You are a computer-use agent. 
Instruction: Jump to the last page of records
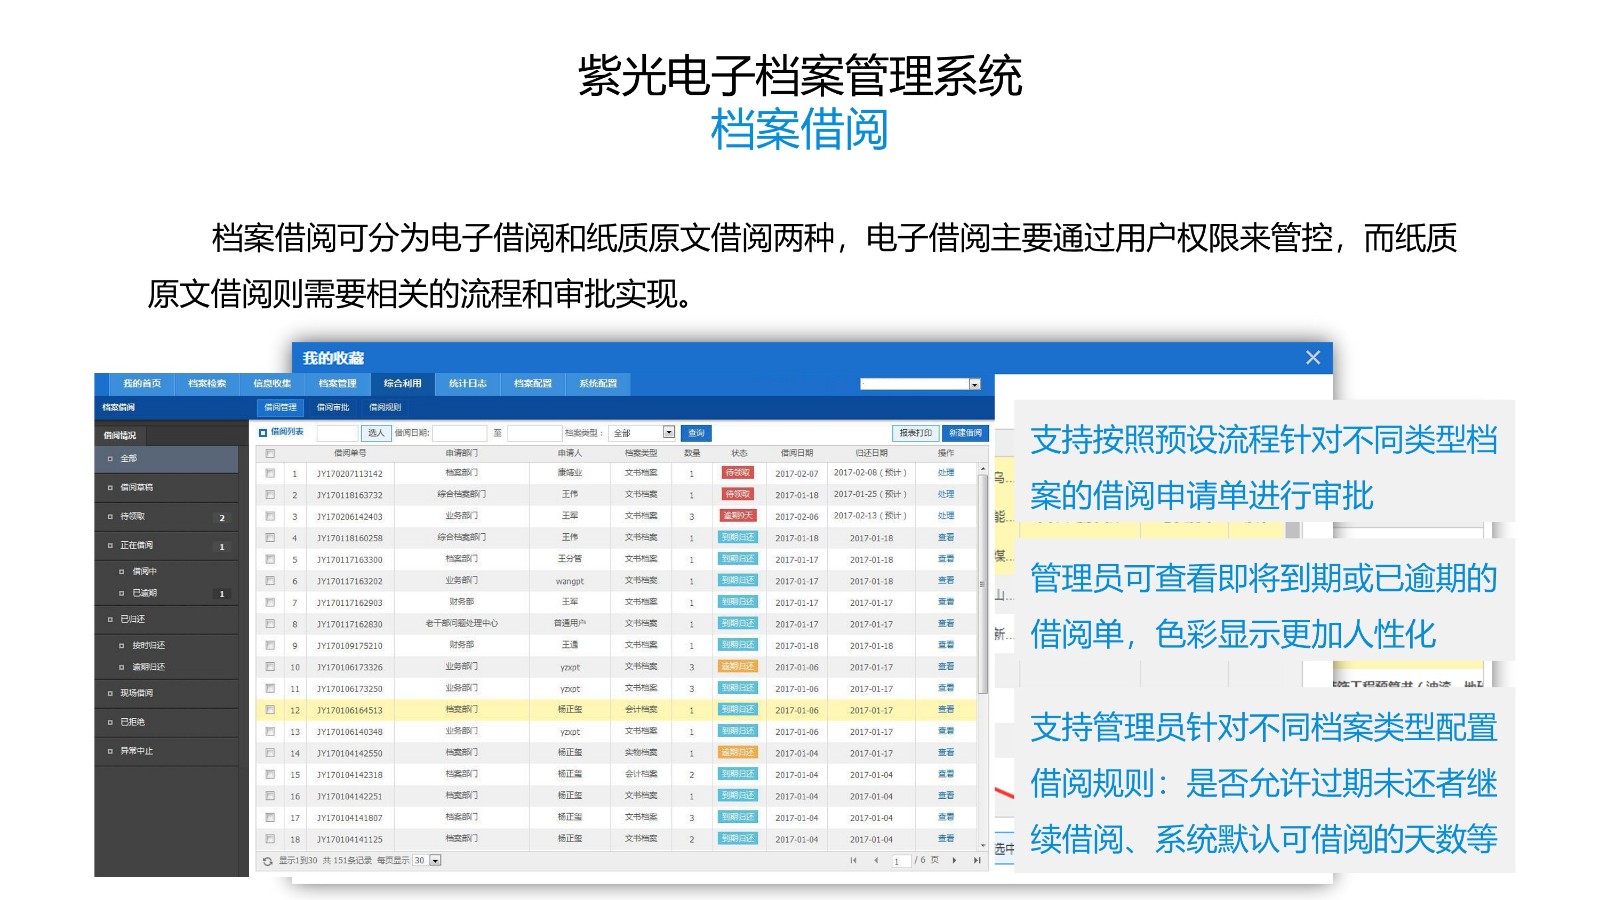[977, 860]
